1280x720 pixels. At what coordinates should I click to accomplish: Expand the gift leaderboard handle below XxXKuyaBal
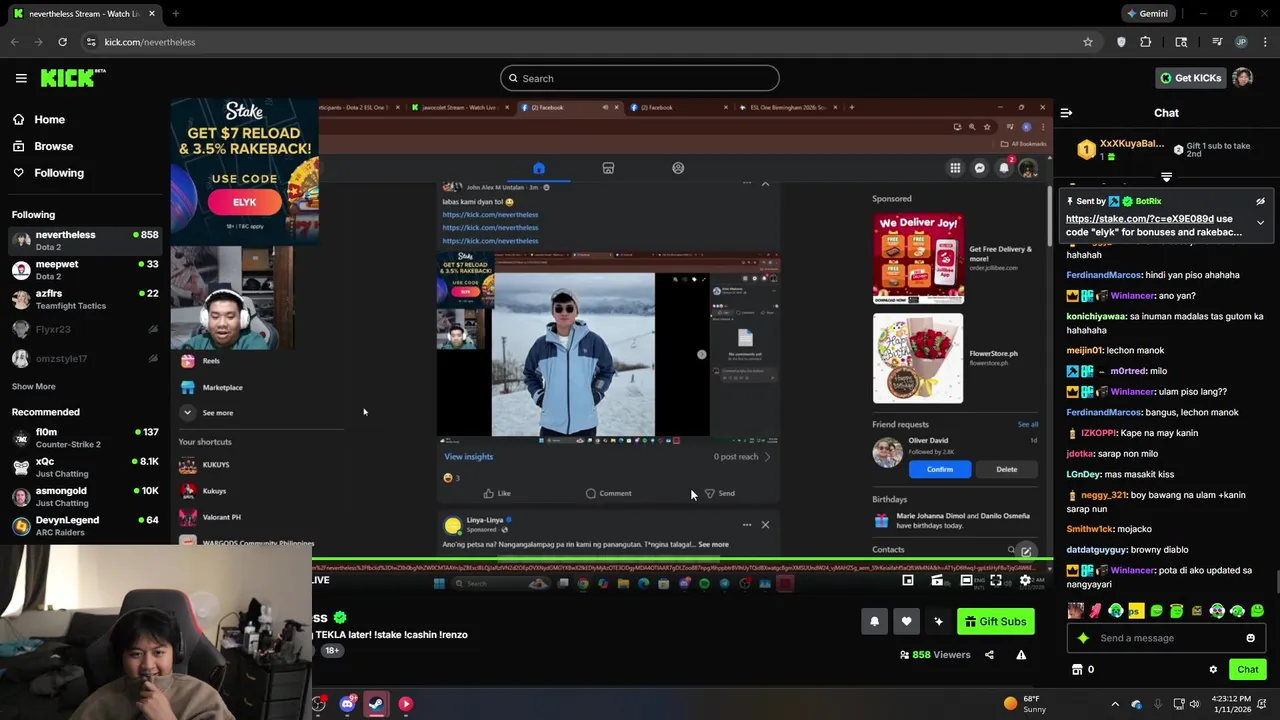tap(1166, 177)
